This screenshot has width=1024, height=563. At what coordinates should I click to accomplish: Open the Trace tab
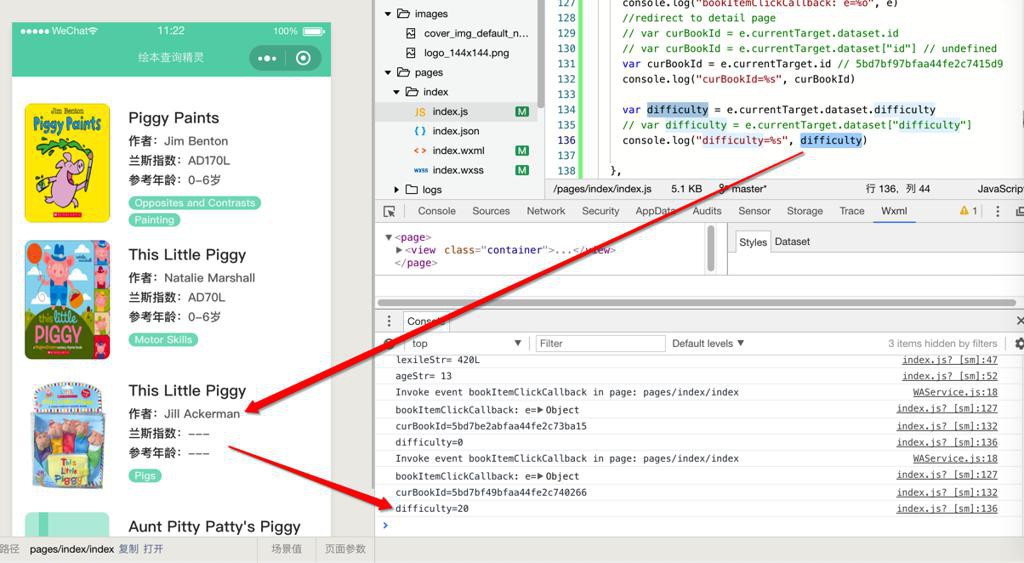point(852,211)
